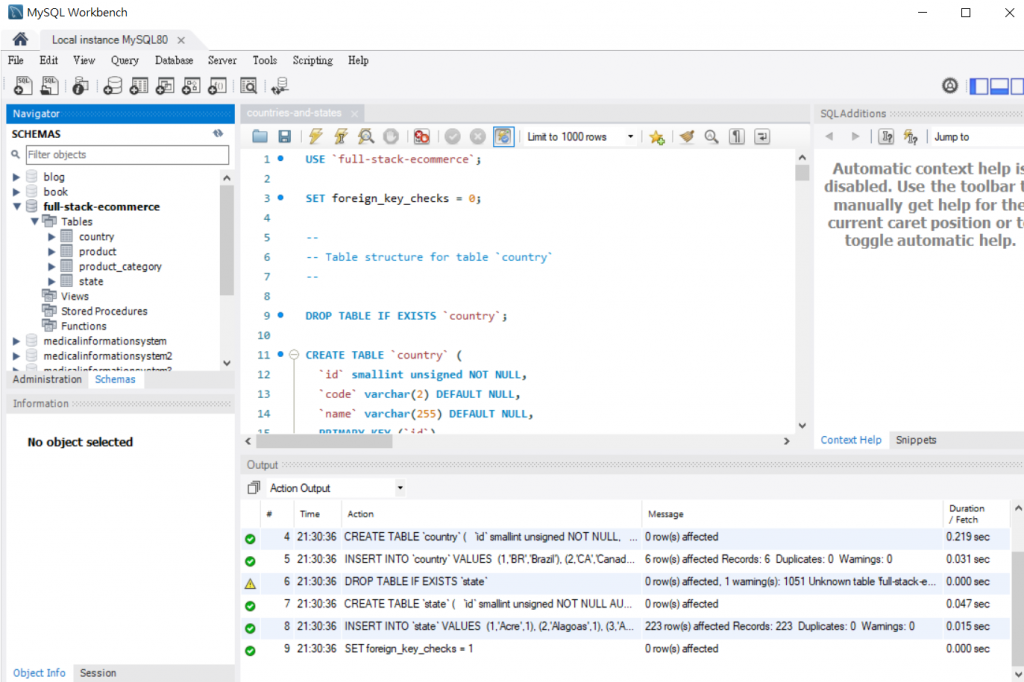
Task: Switch to the Administration tab
Action: point(47,380)
